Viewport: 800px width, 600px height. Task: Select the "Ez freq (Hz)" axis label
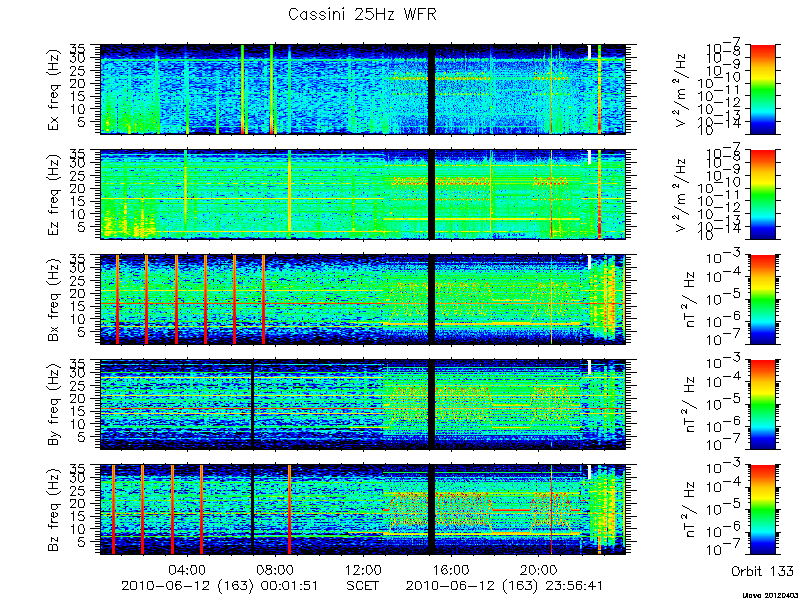[x=54, y=195]
